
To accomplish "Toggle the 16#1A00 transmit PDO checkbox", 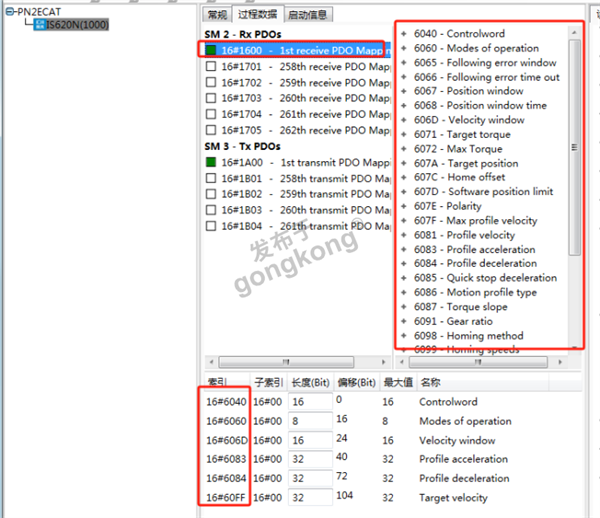I will [x=211, y=162].
